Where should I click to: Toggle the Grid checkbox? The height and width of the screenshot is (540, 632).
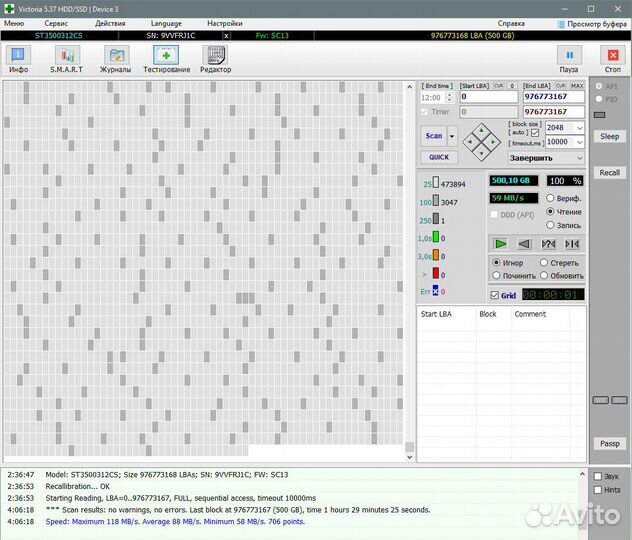coord(495,295)
